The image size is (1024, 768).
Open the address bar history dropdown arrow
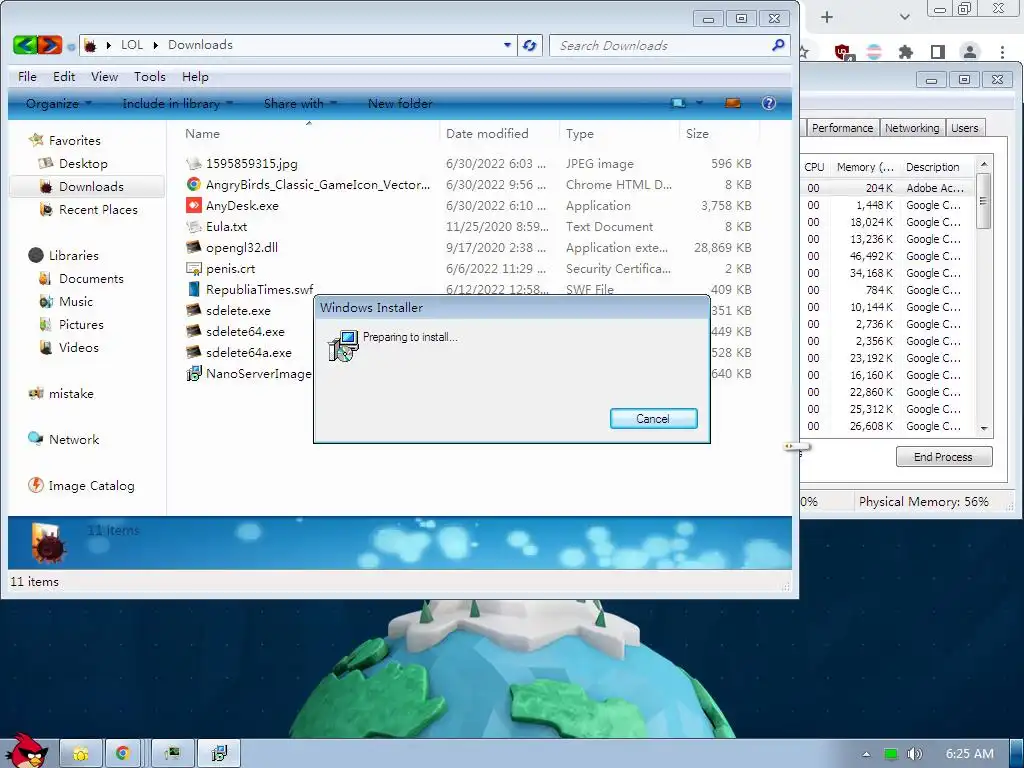pyautogui.click(x=507, y=45)
